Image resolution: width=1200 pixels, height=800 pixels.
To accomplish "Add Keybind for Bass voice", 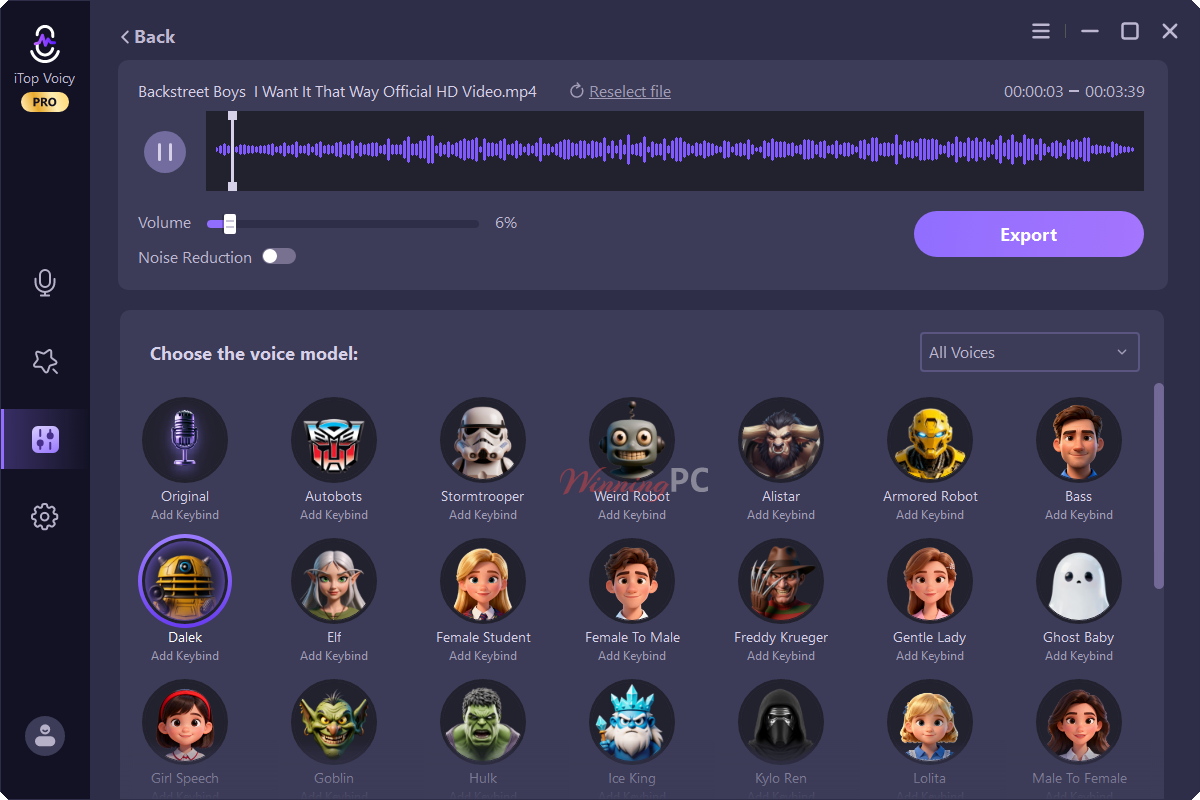I will tap(1079, 515).
